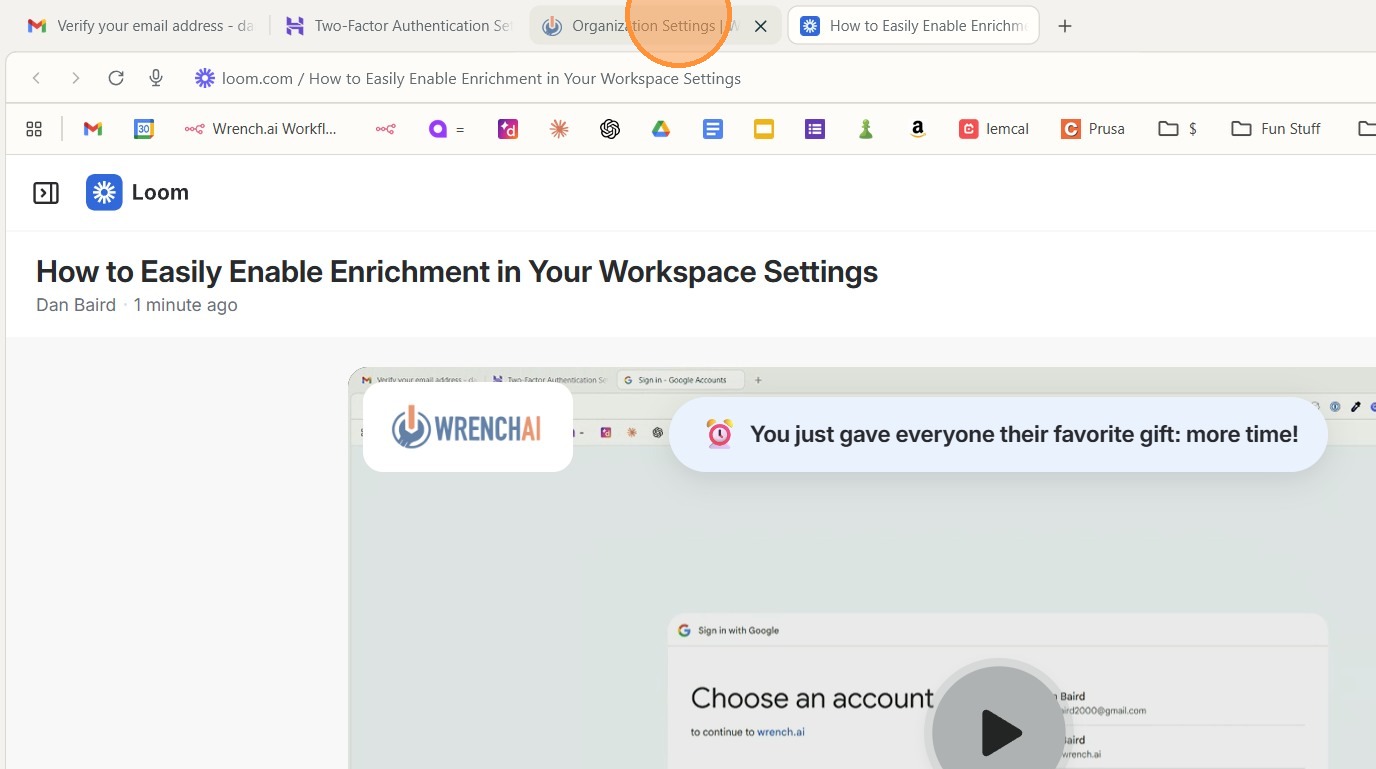Click the '1 minute ago' timestamp
The width and height of the screenshot is (1376, 769).
[x=185, y=305]
